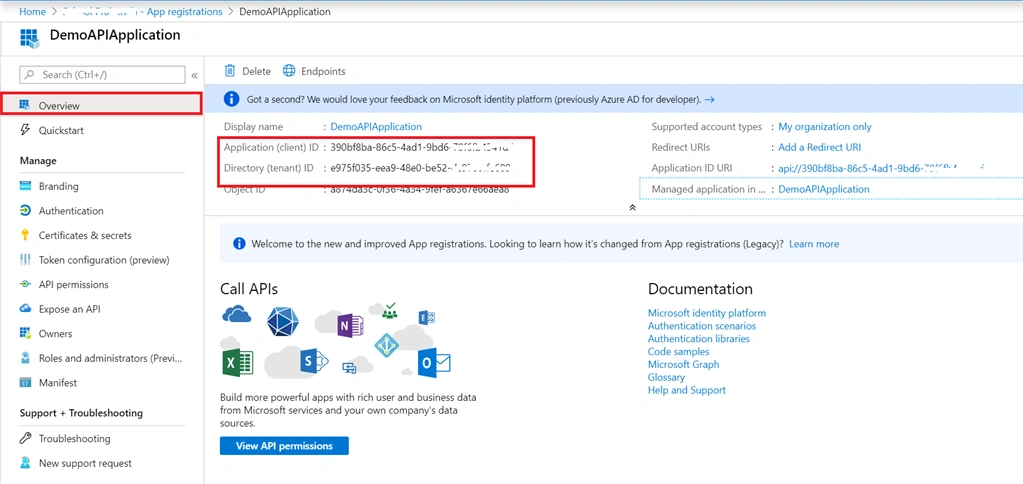Image resolution: width=1023 pixels, height=484 pixels.
Task: Click the Directory (tenant) ID value
Action: point(421,168)
